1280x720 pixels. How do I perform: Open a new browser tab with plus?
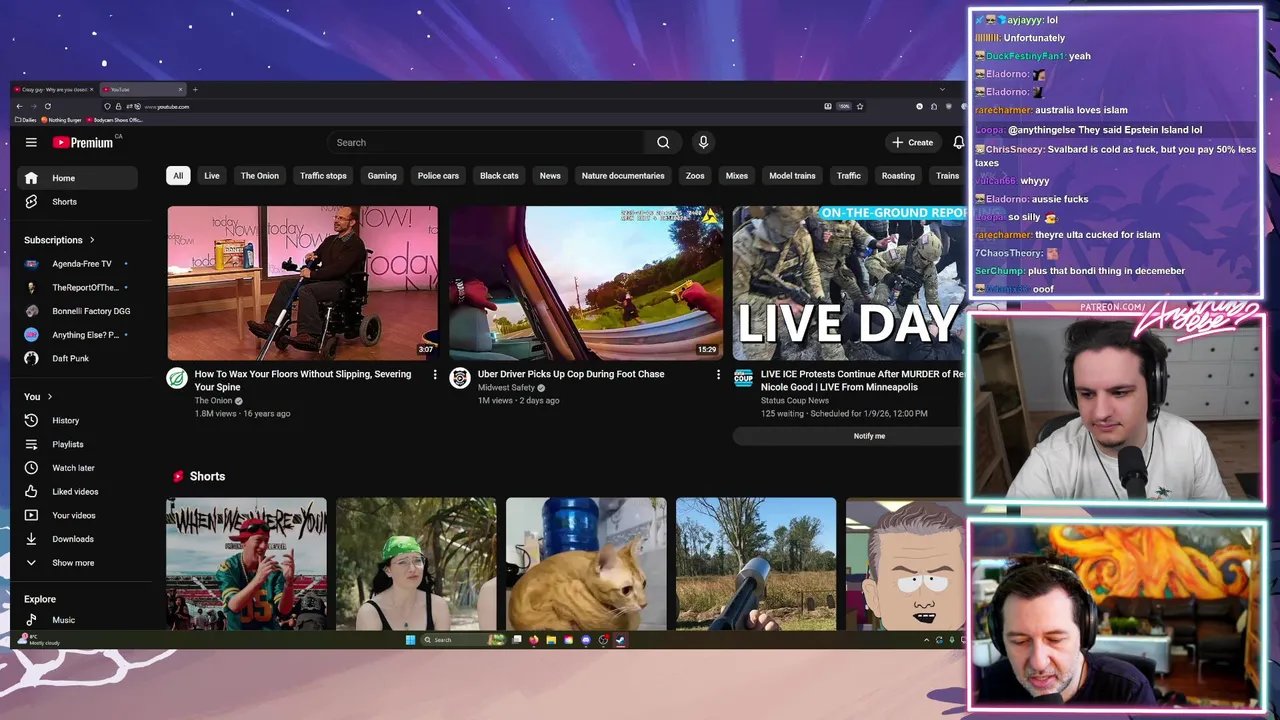pyautogui.click(x=195, y=89)
